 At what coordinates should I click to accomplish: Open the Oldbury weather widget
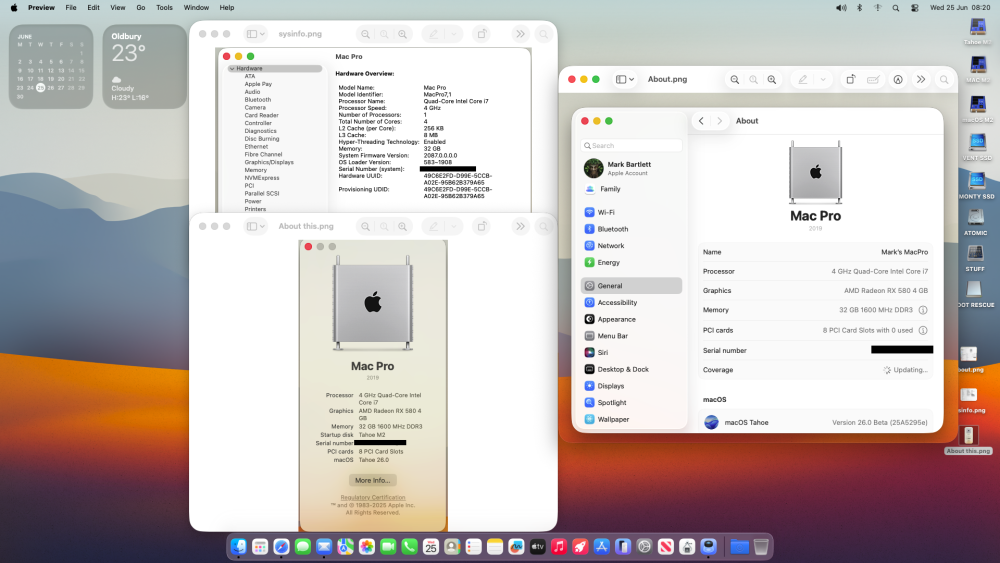point(145,66)
